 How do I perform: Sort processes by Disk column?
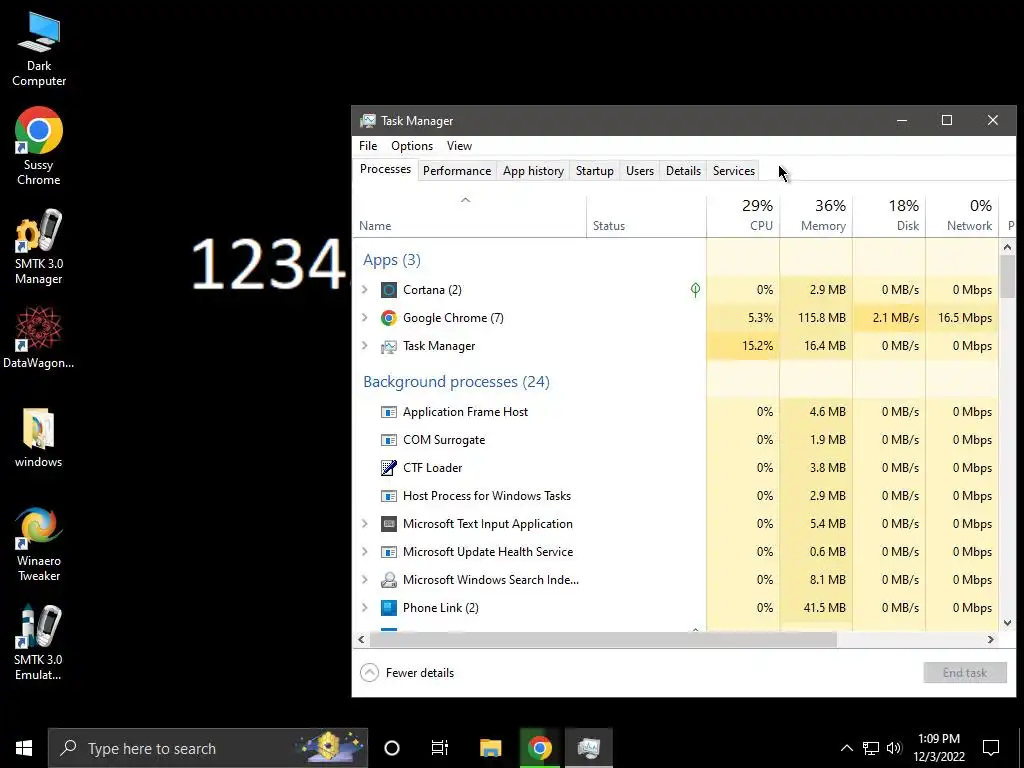(x=889, y=216)
